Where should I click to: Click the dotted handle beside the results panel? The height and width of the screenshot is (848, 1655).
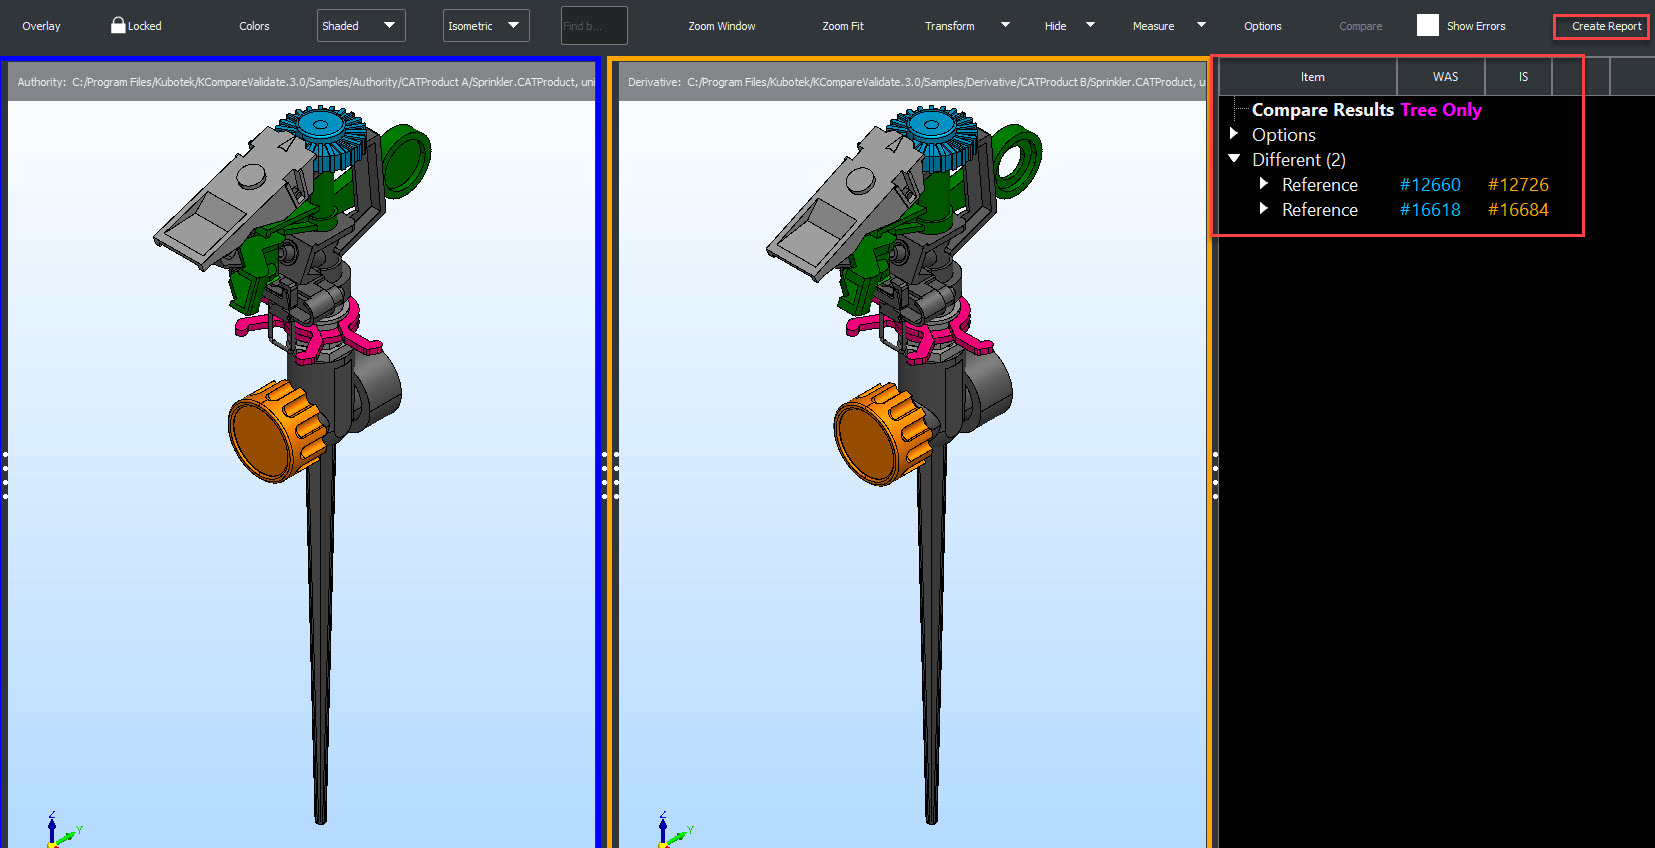(x=1215, y=475)
